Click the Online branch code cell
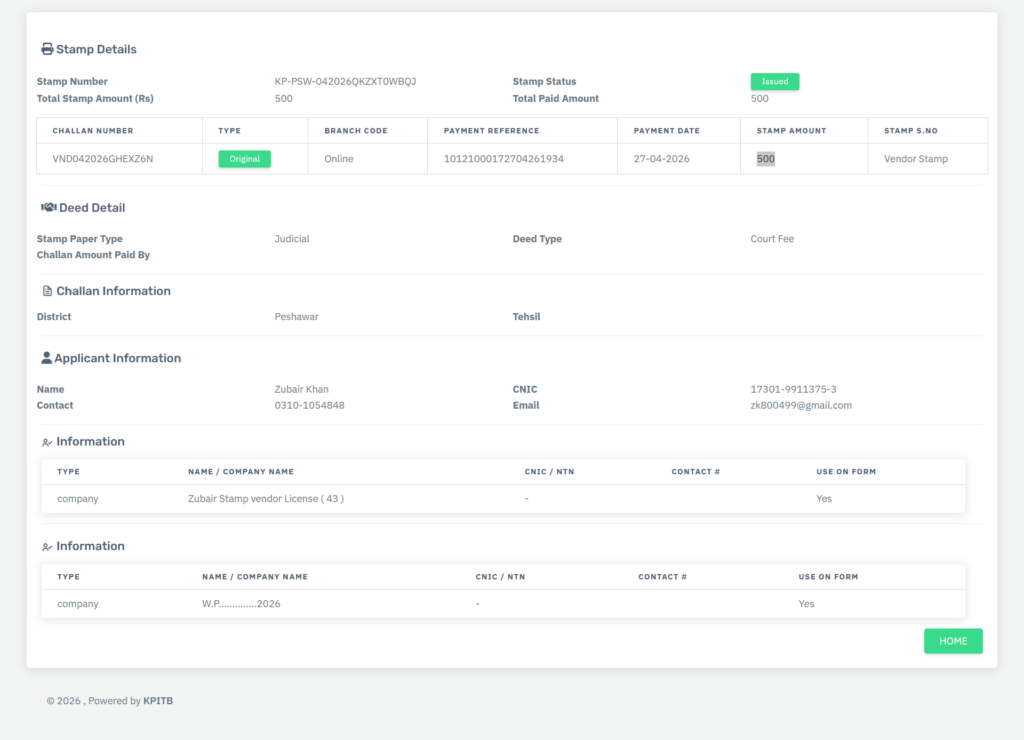Screen dimensions: 1024x740 [x=338, y=159]
